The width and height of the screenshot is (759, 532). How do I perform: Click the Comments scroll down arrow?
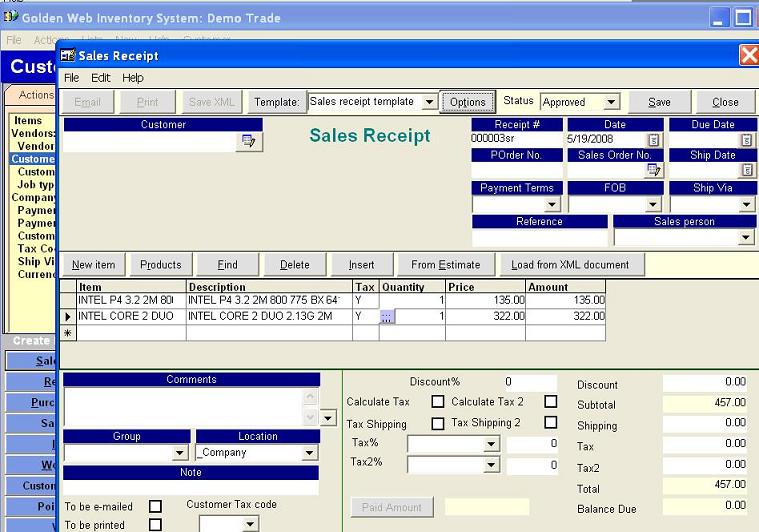pyautogui.click(x=310, y=417)
